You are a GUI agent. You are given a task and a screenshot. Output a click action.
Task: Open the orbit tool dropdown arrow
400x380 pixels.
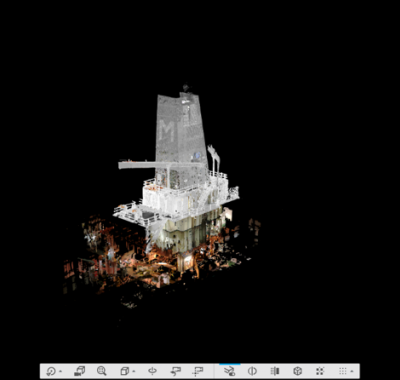coord(60,371)
